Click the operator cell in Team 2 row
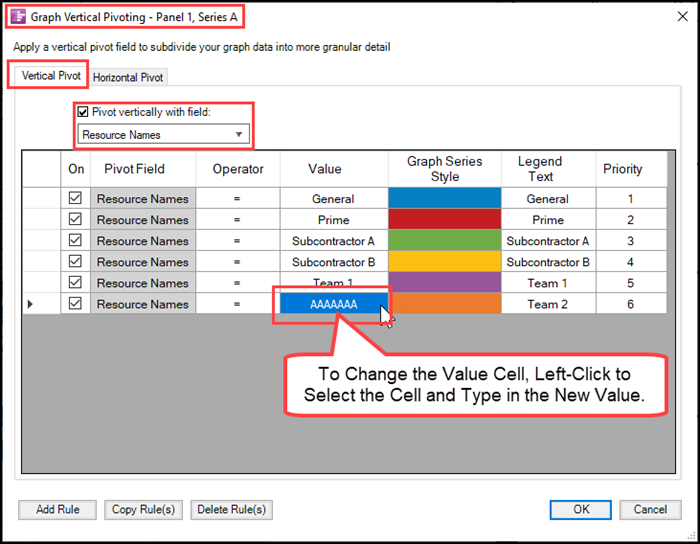 coord(238,303)
